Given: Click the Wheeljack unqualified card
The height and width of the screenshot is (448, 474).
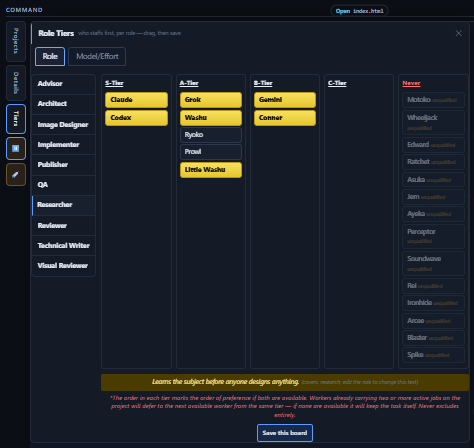Looking at the screenshot, I should click(433, 122).
